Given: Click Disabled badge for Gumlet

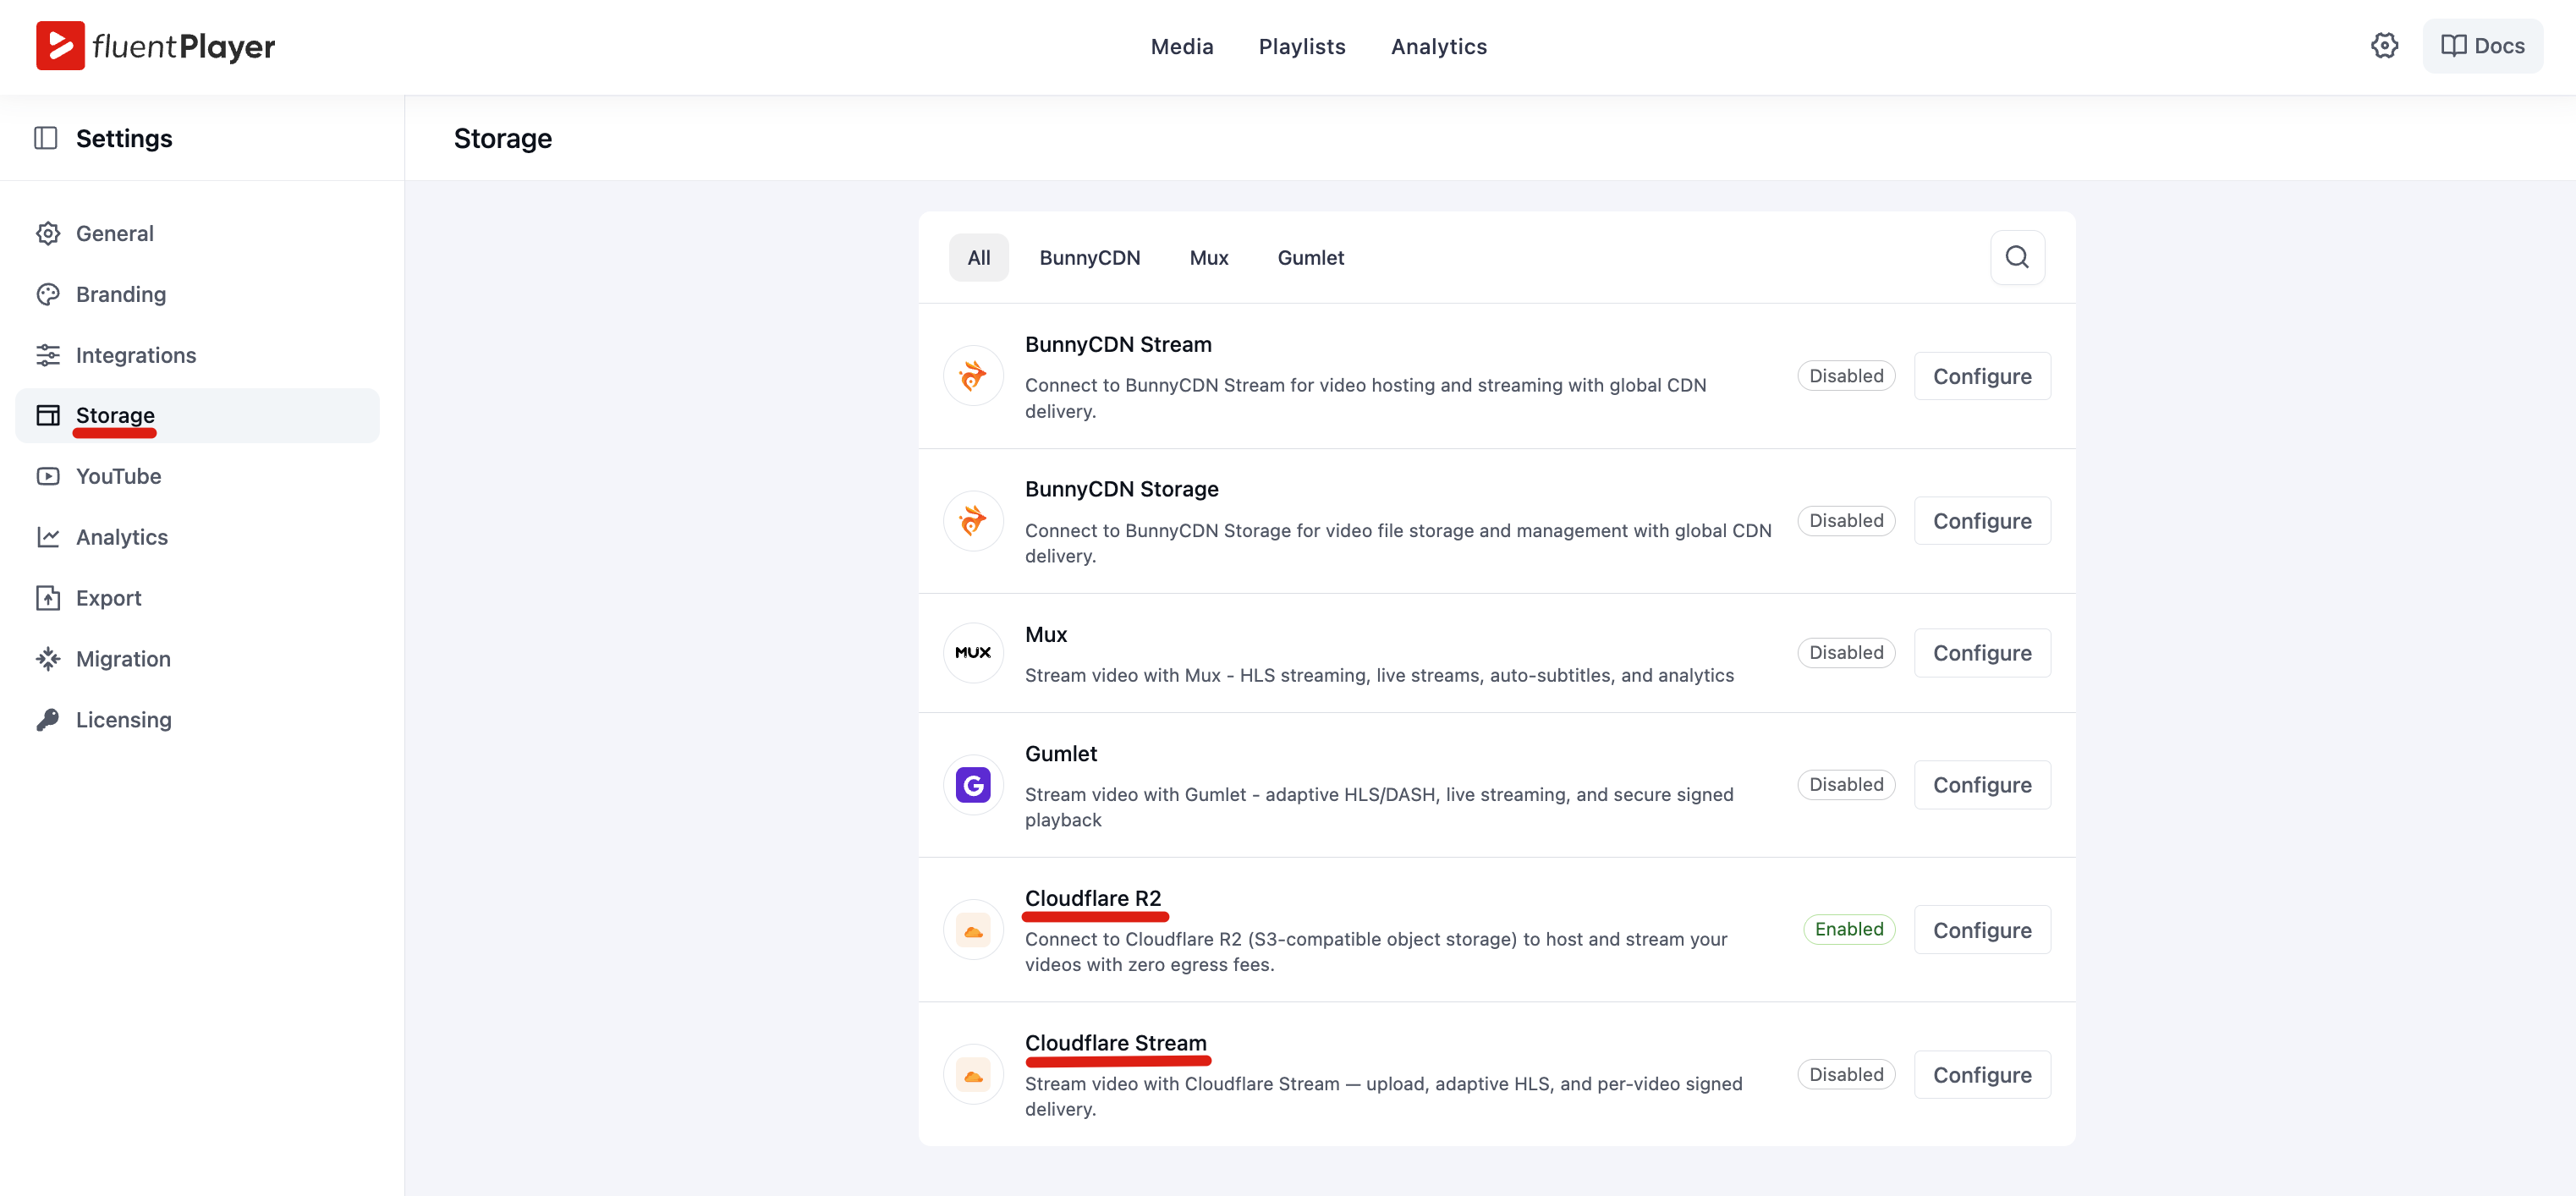Looking at the screenshot, I should (1846, 785).
